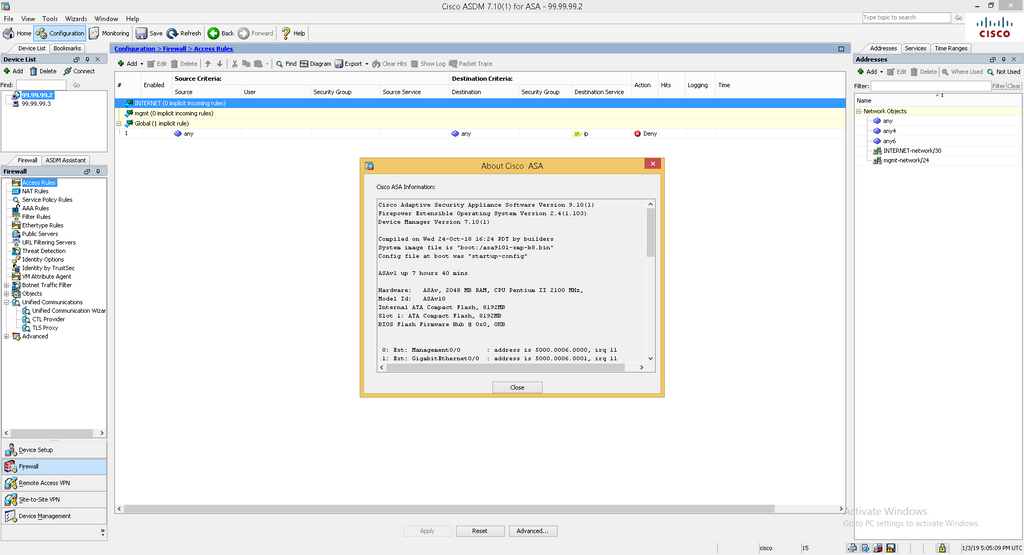Image resolution: width=1024 pixels, height=555 pixels.
Task: Collapse the Unified Communications node
Action: click(x=7, y=302)
